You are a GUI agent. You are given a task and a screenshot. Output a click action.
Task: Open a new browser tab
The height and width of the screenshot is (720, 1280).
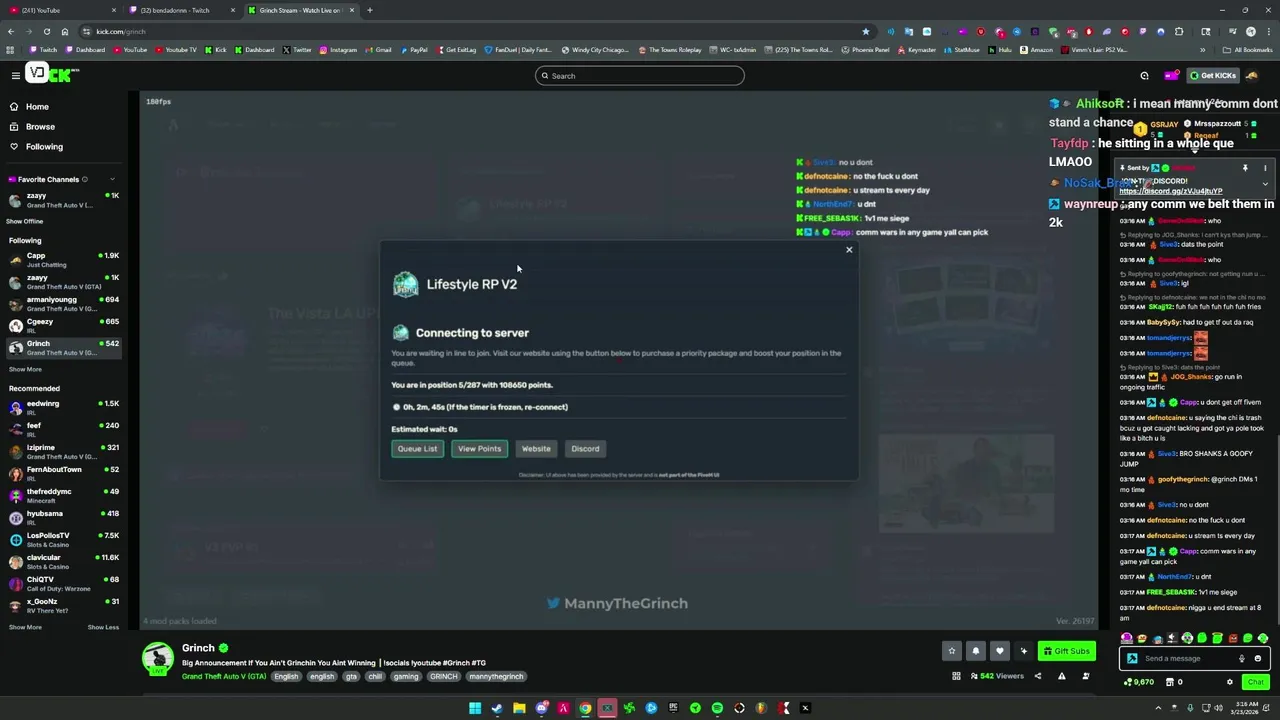point(370,10)
